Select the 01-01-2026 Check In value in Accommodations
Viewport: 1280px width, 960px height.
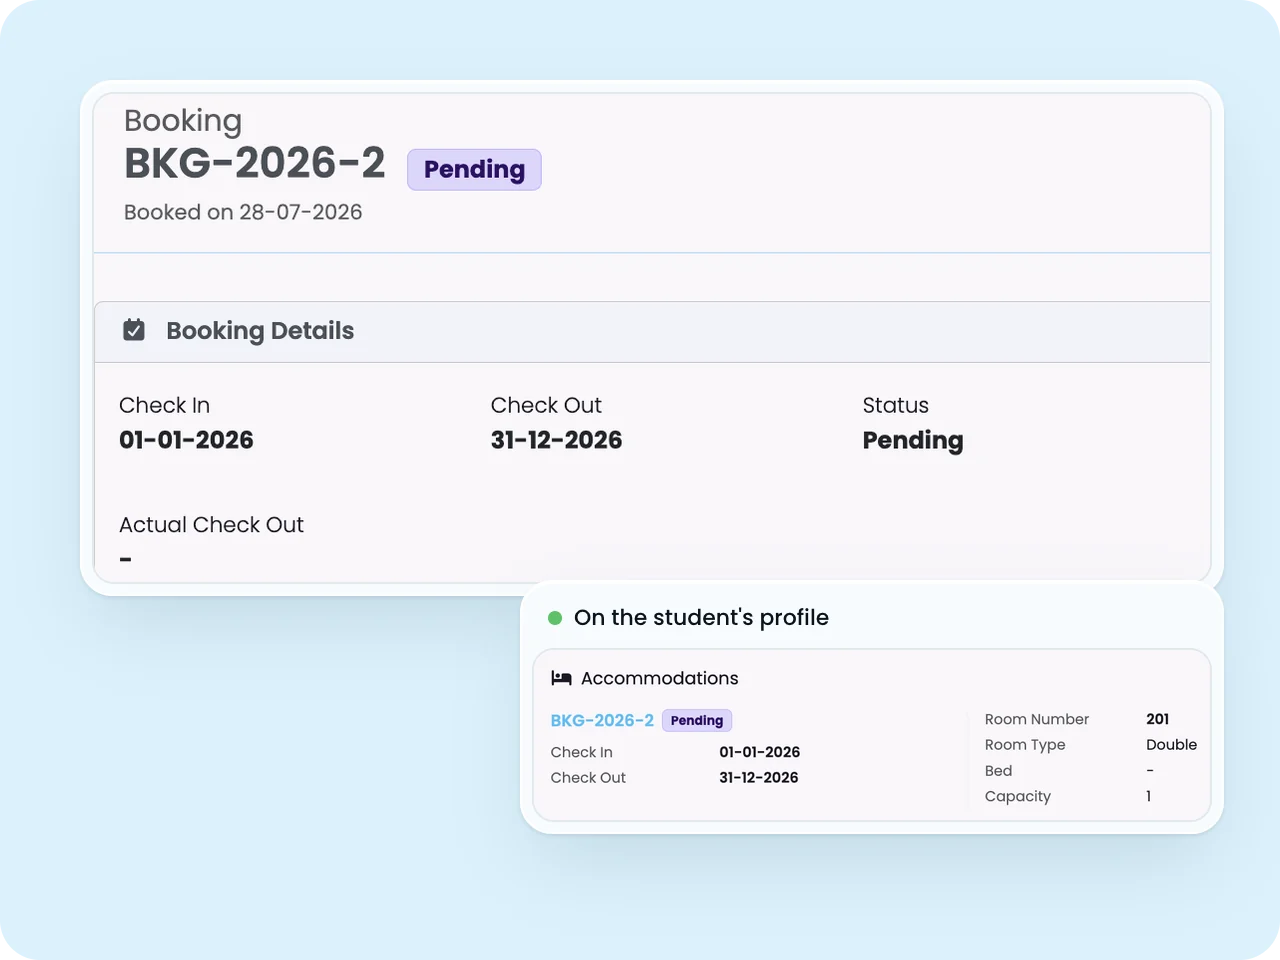click(760, 752)
